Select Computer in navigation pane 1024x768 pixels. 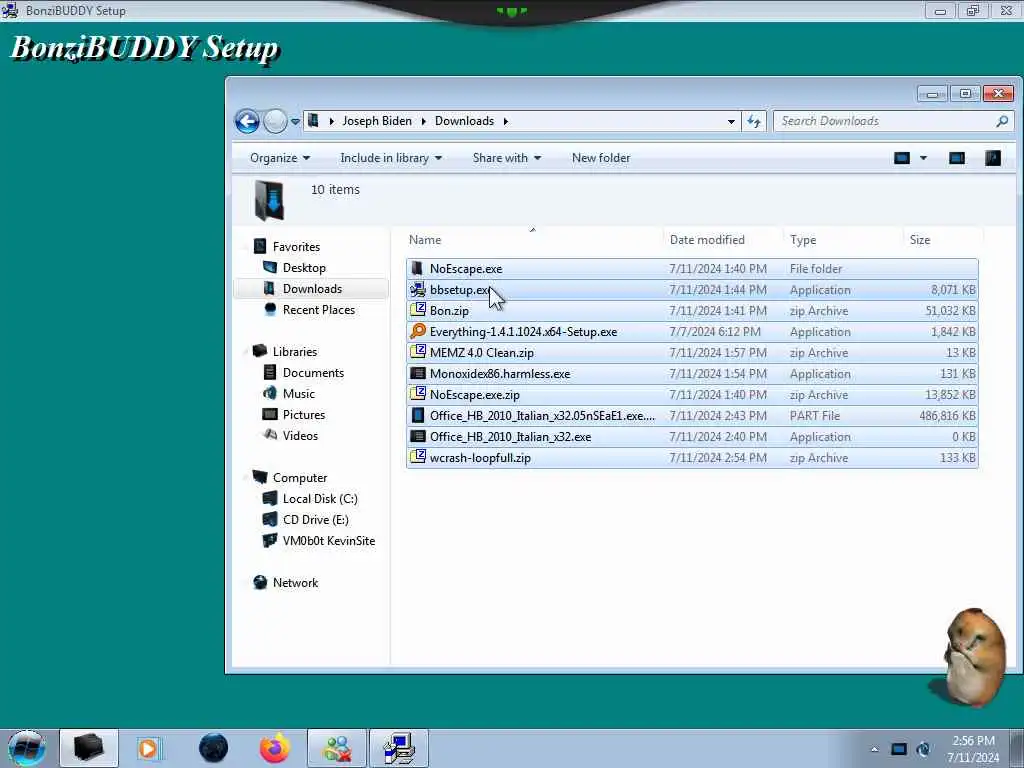coord(300,477)
